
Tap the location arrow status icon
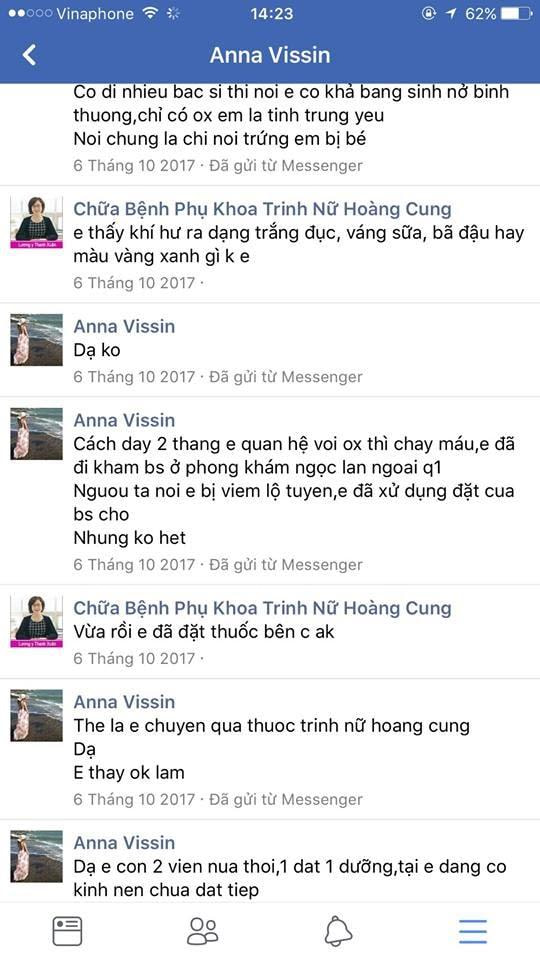pos(451,13)
